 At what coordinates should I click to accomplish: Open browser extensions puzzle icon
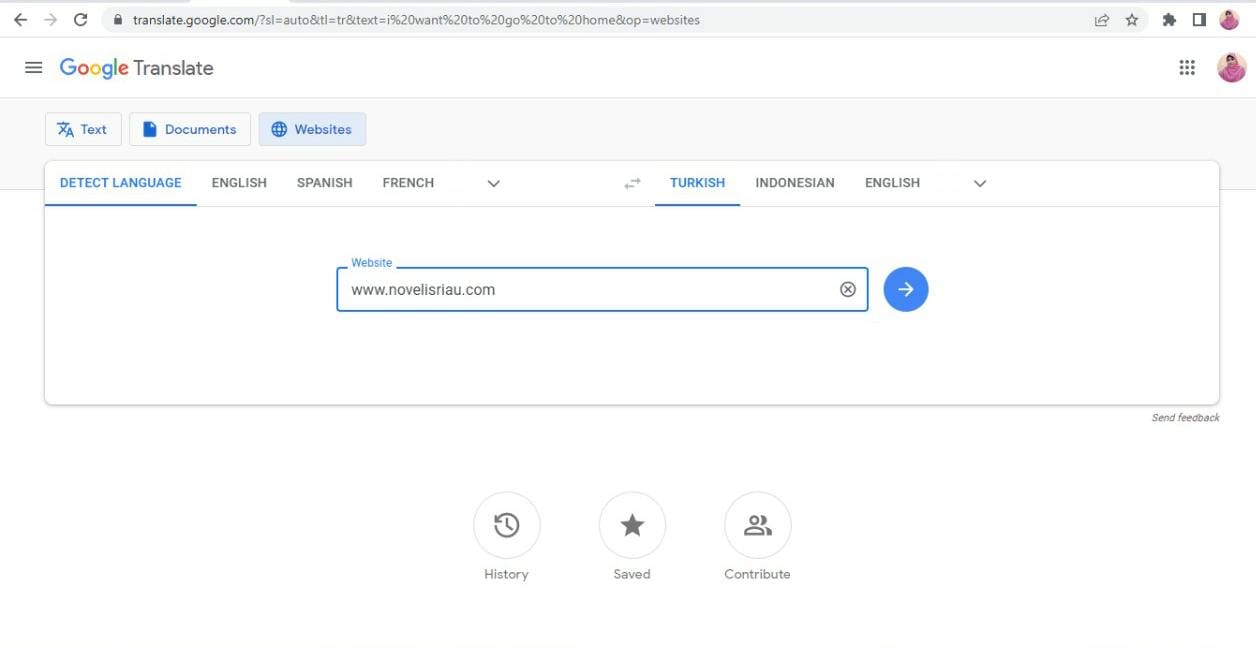(x=1169, y=20)
